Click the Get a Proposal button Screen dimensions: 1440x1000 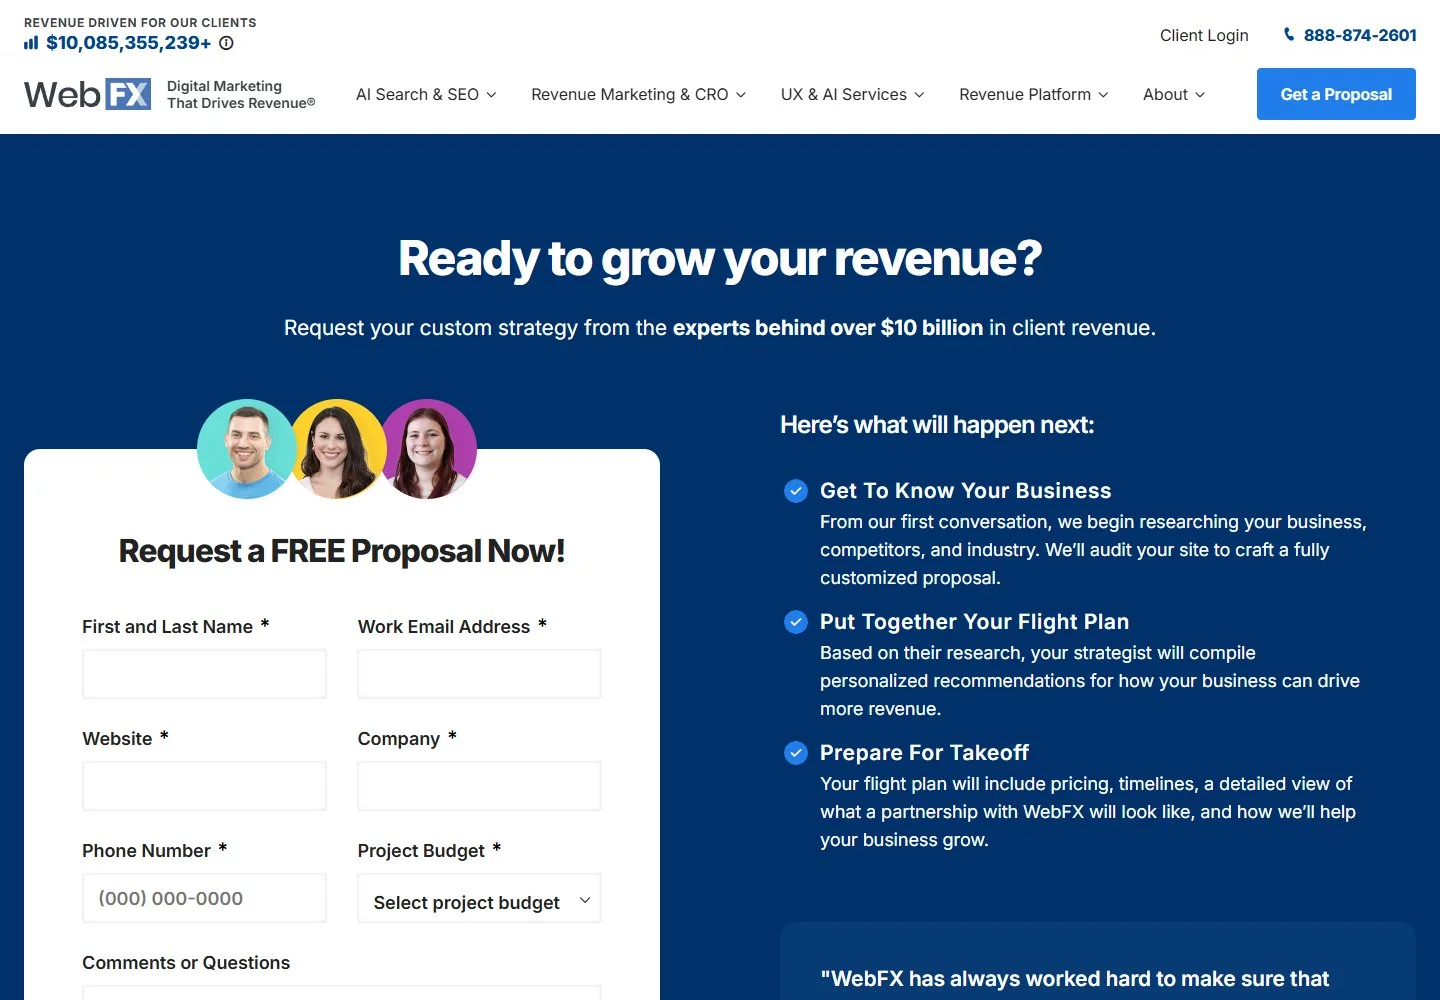pyautogui.click(x=1336, y=94)
